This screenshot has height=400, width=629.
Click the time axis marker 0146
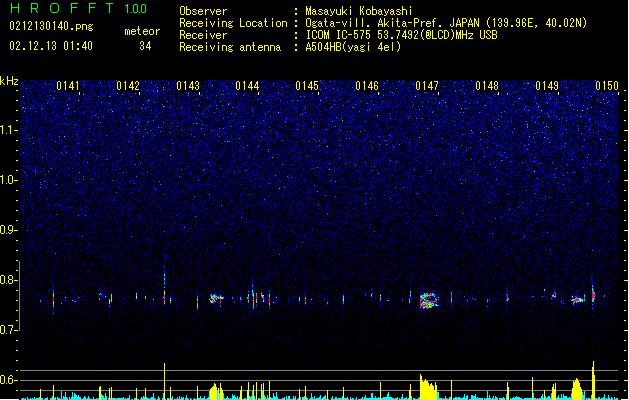tap(367, 86)
